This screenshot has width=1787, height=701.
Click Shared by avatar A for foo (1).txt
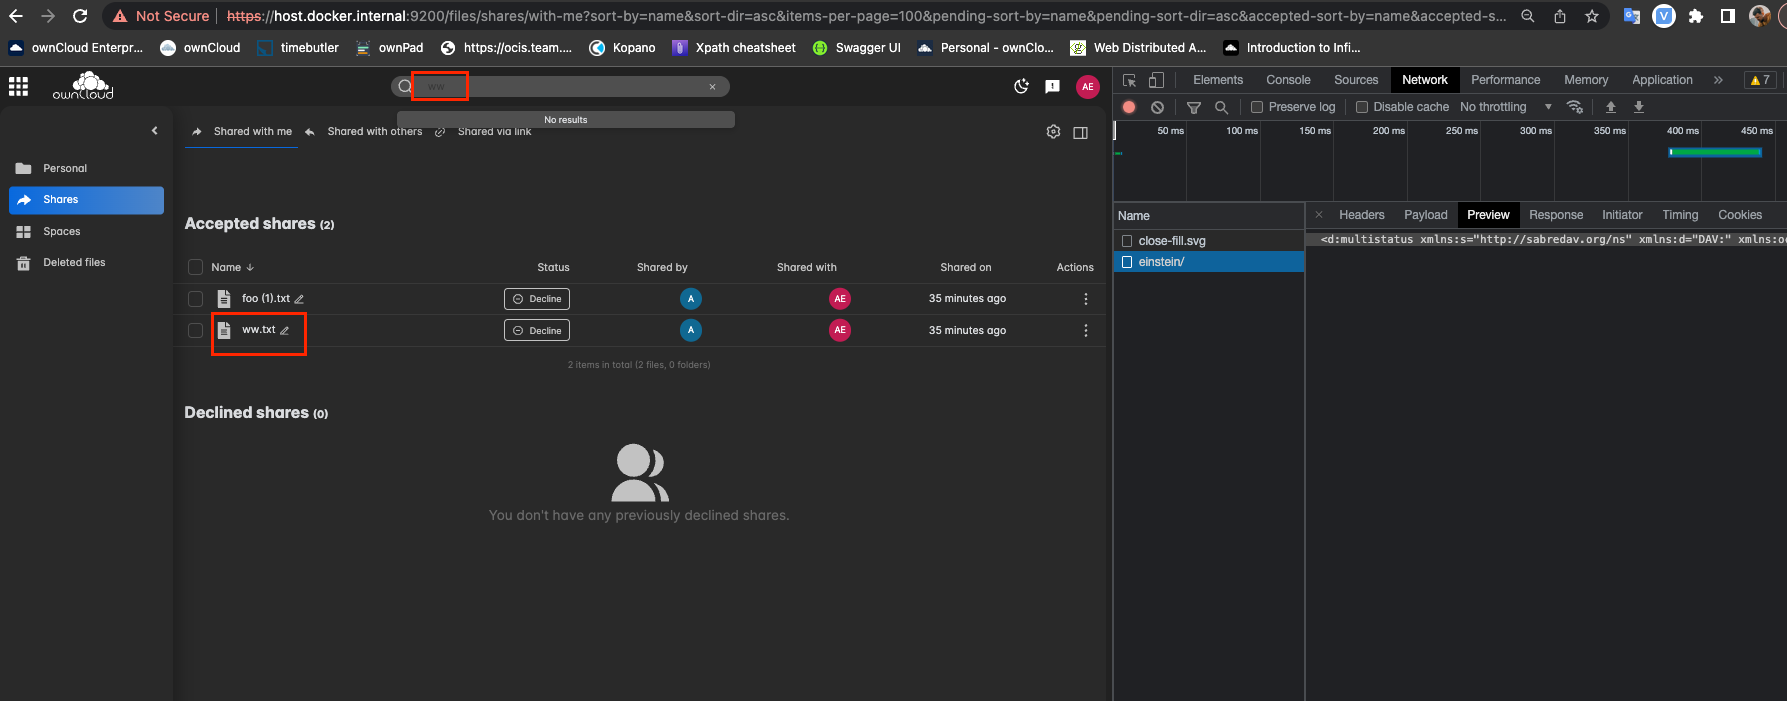pos(691,298)
